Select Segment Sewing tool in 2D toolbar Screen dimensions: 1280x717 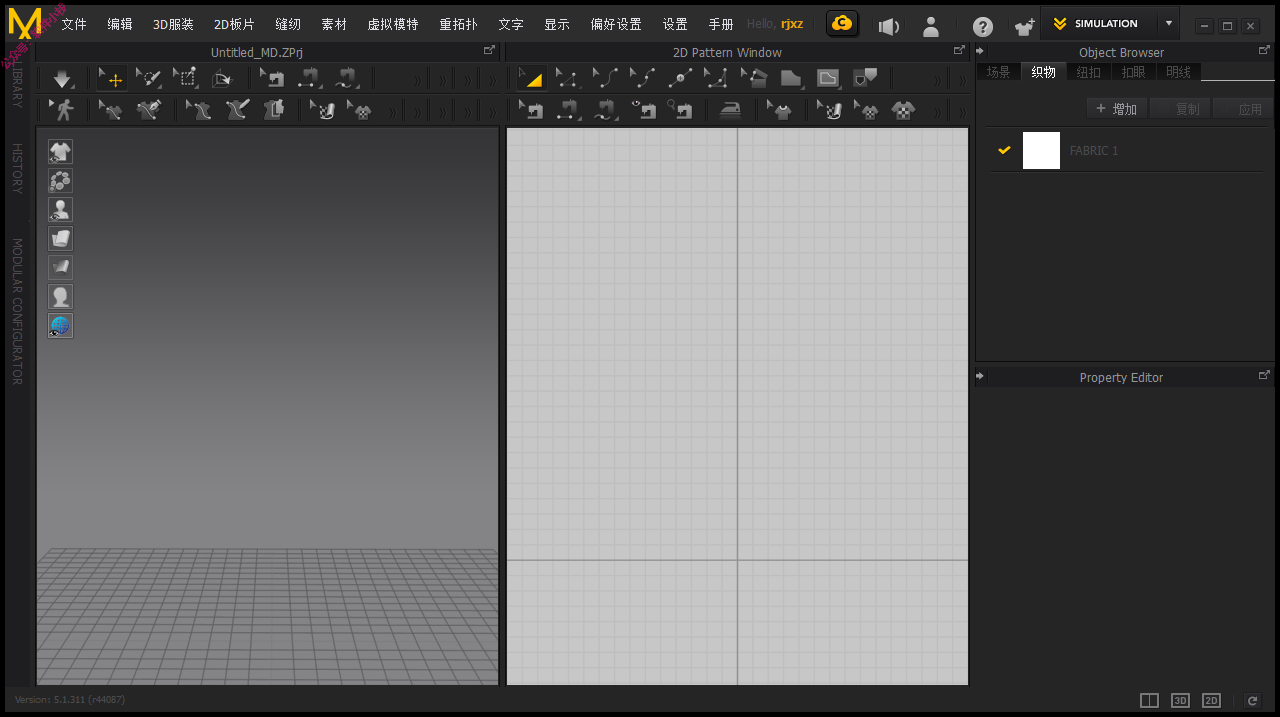pos(568,110)
